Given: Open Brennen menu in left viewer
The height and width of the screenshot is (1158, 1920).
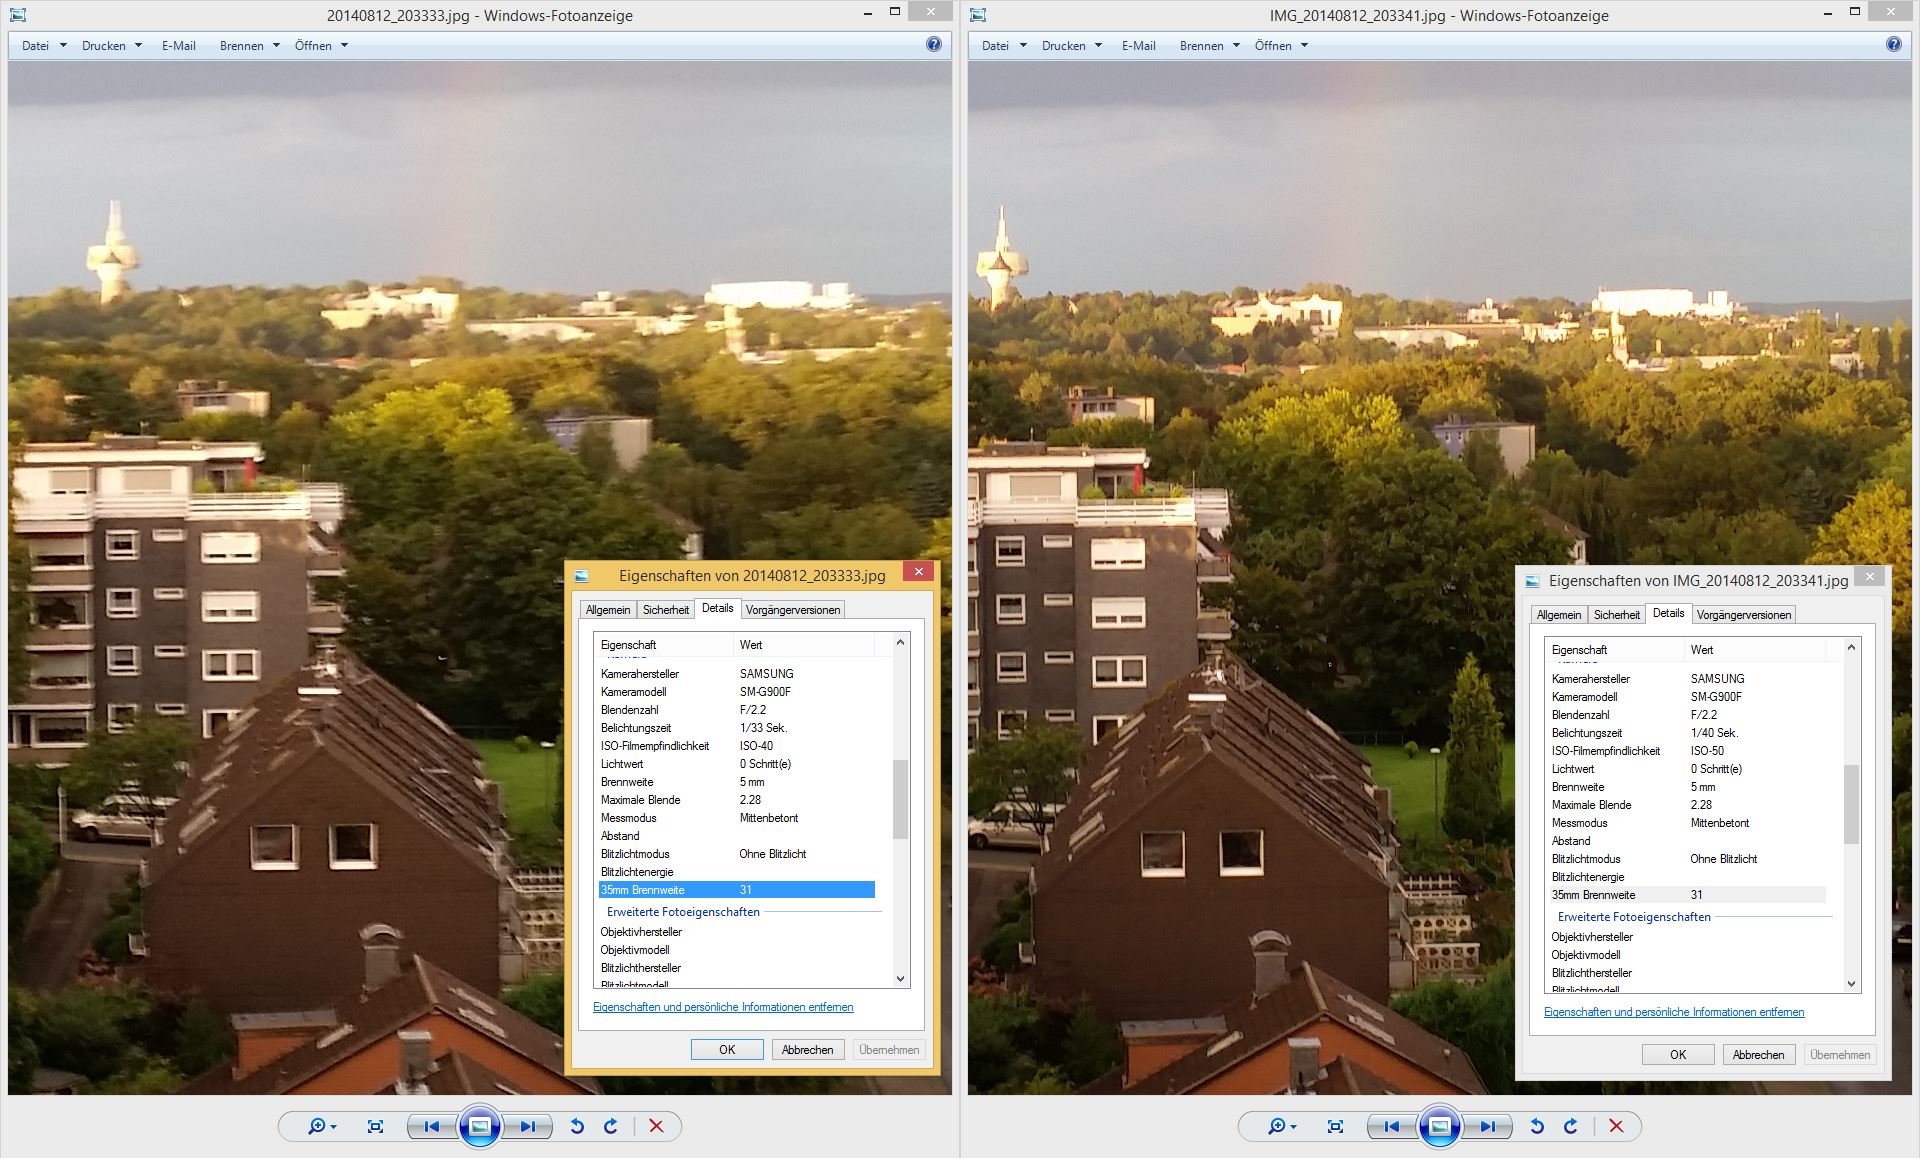Looking at the screenshot, I should [250, 45].
